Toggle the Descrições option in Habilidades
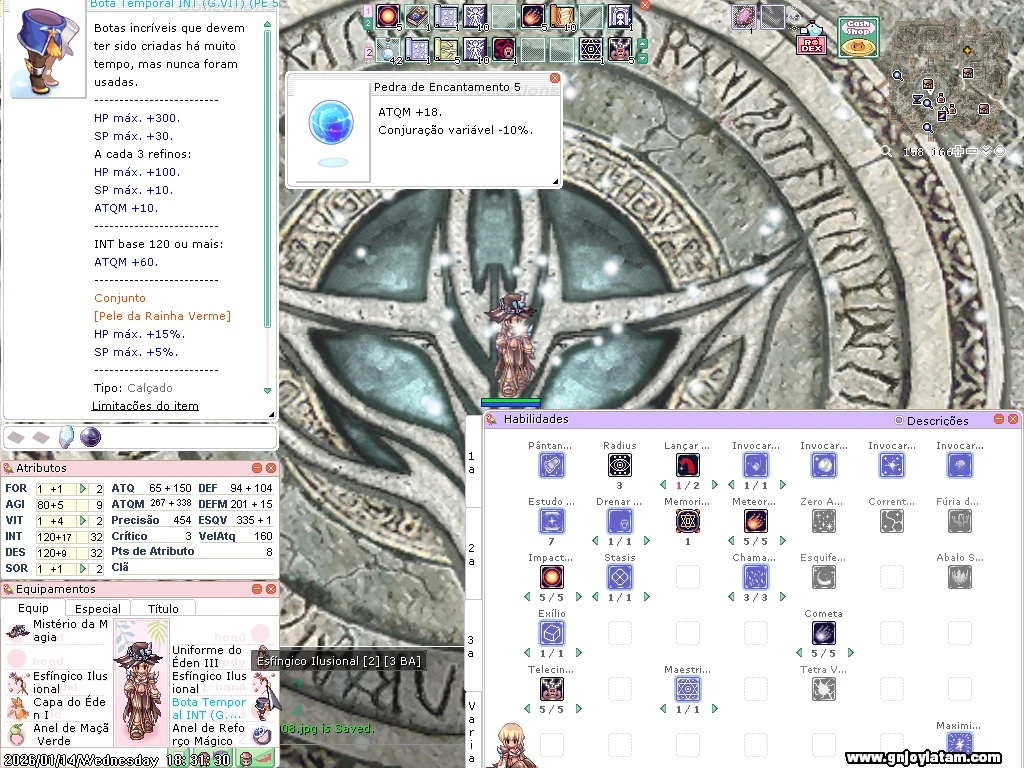This screenshot has height=768, width=1024. [x=899, y=421]
